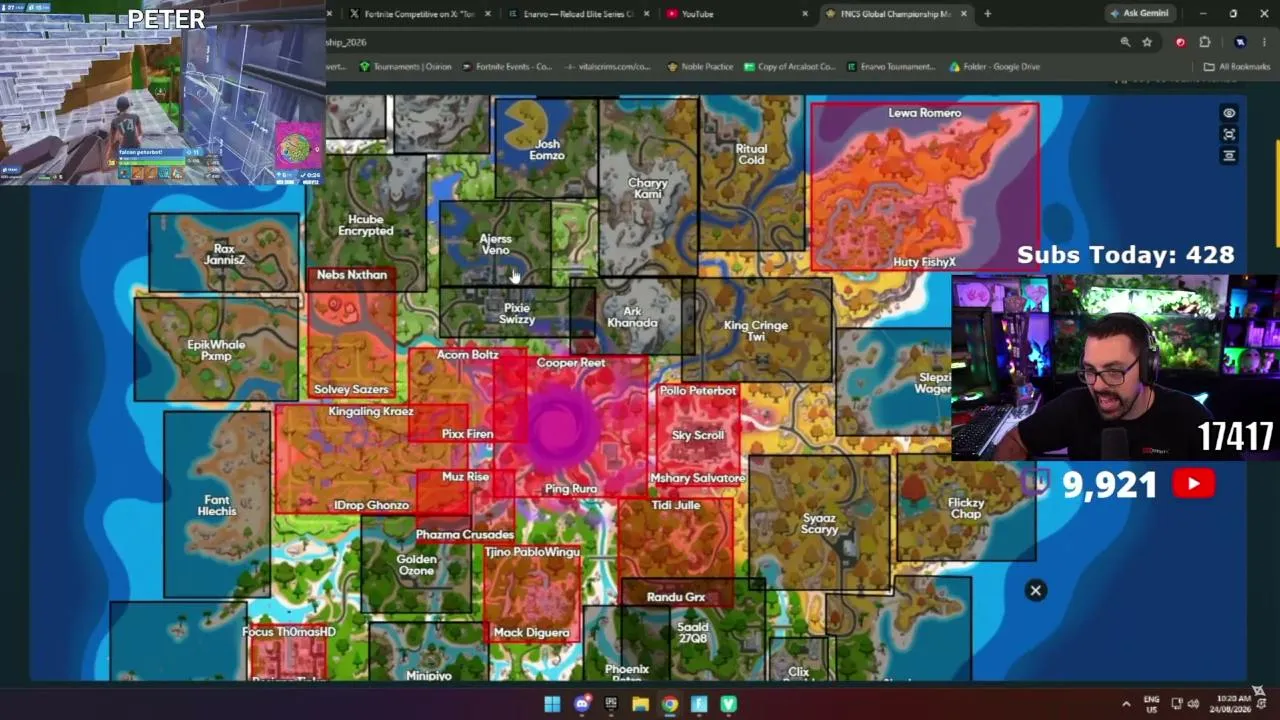Image resolution: width=1280 pixels, height=720 pixels.
Task: Click the Josh Eomzo map label
Action: pos(547,150)
